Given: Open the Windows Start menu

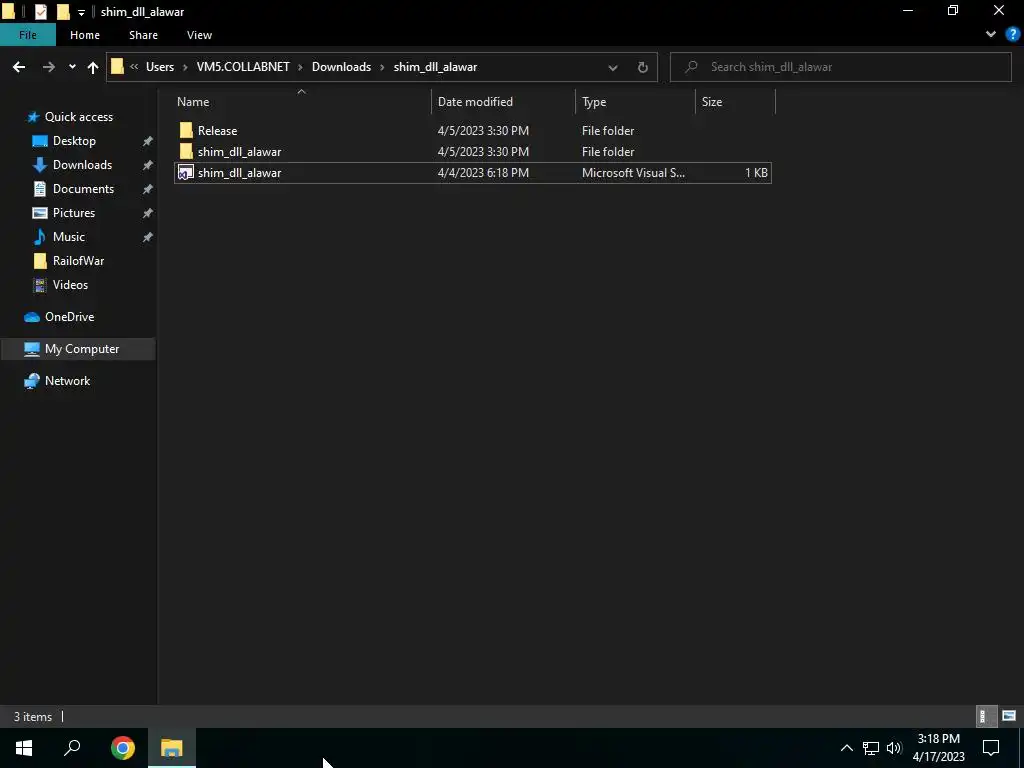Looking at the screenshot, I should tap(24, 748).
